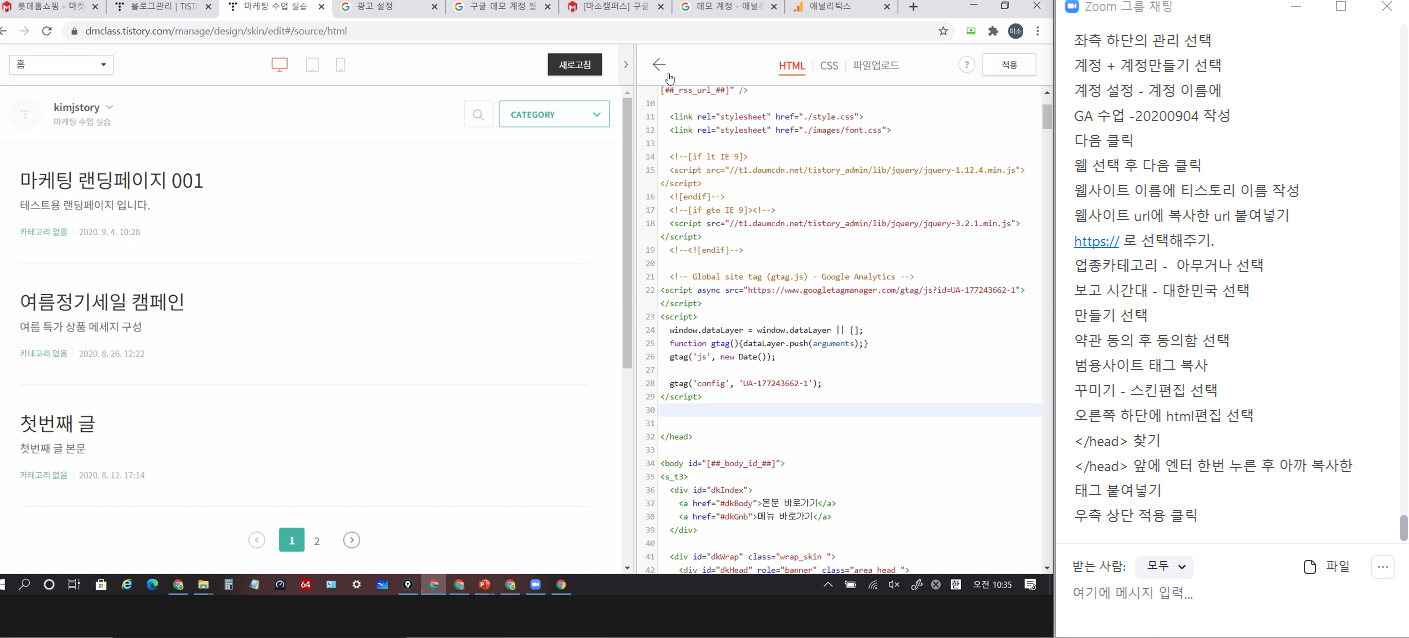
Task: Open the help question mark icon
Action: (966, 65)
